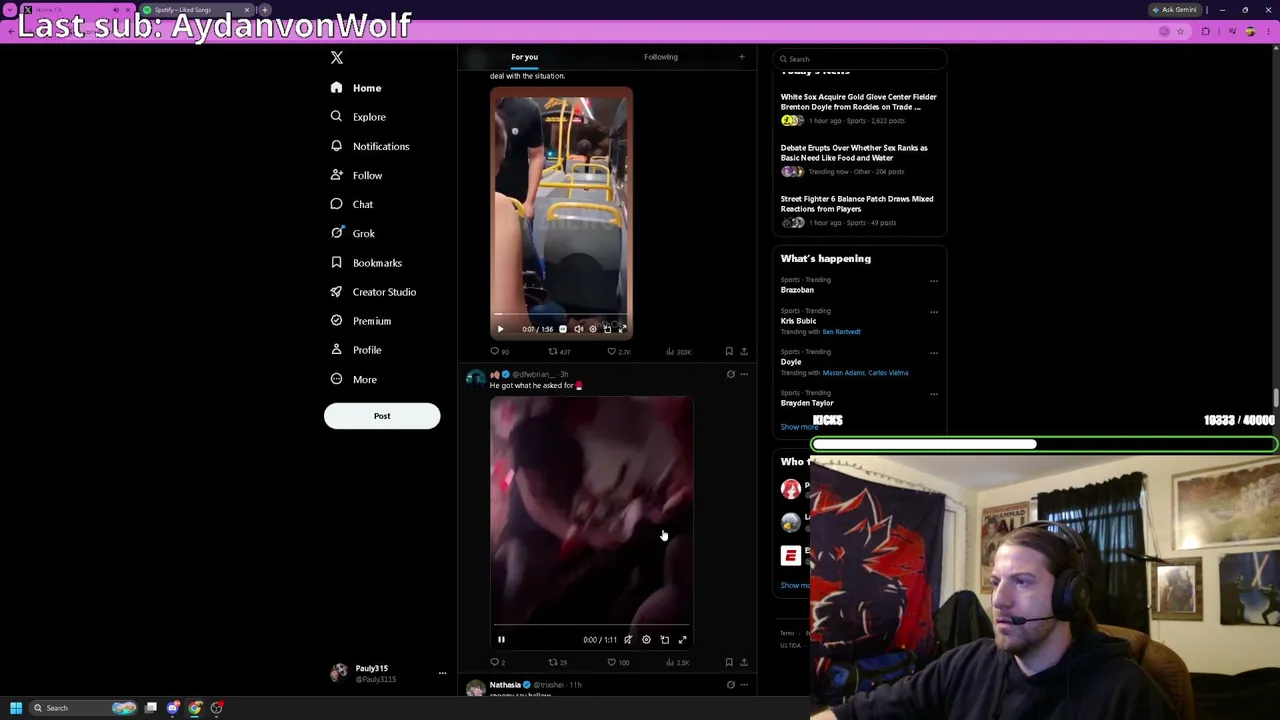Seek on the 1:11 video progress bar
Image resolution: width=1280 pixels, height=720 pixels.
point(591,625)
